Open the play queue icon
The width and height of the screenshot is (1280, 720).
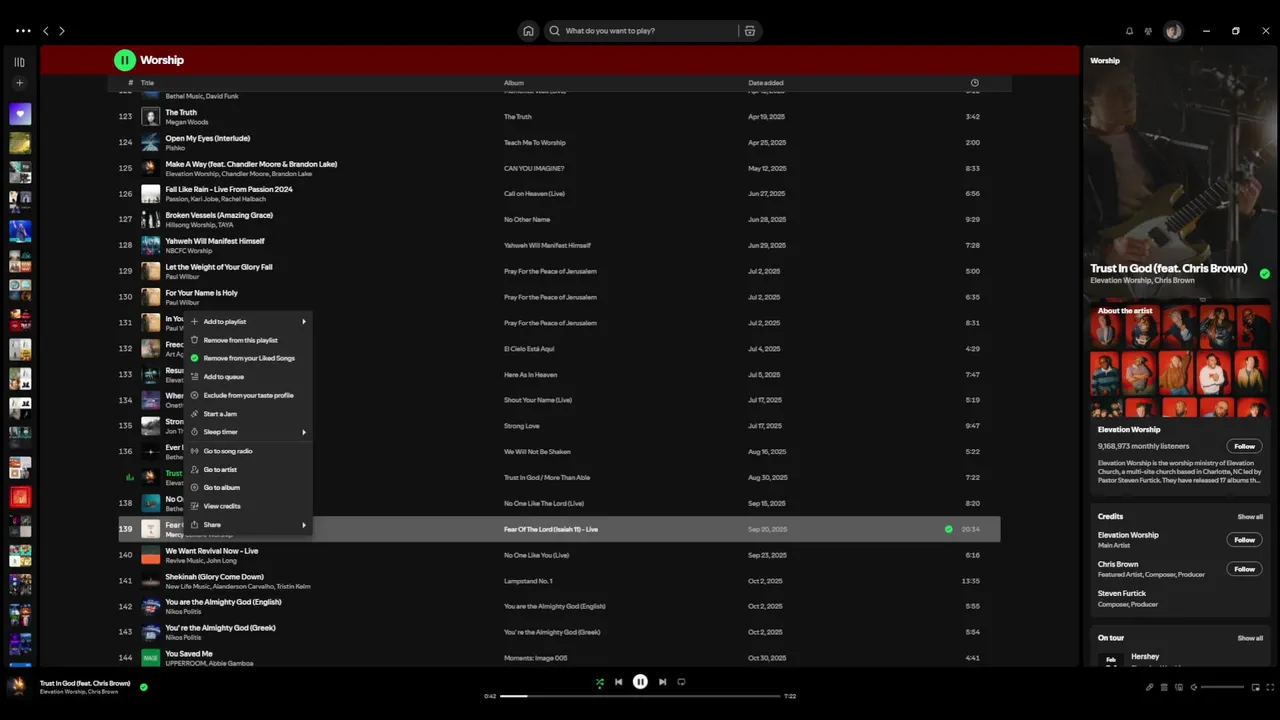1164,687
